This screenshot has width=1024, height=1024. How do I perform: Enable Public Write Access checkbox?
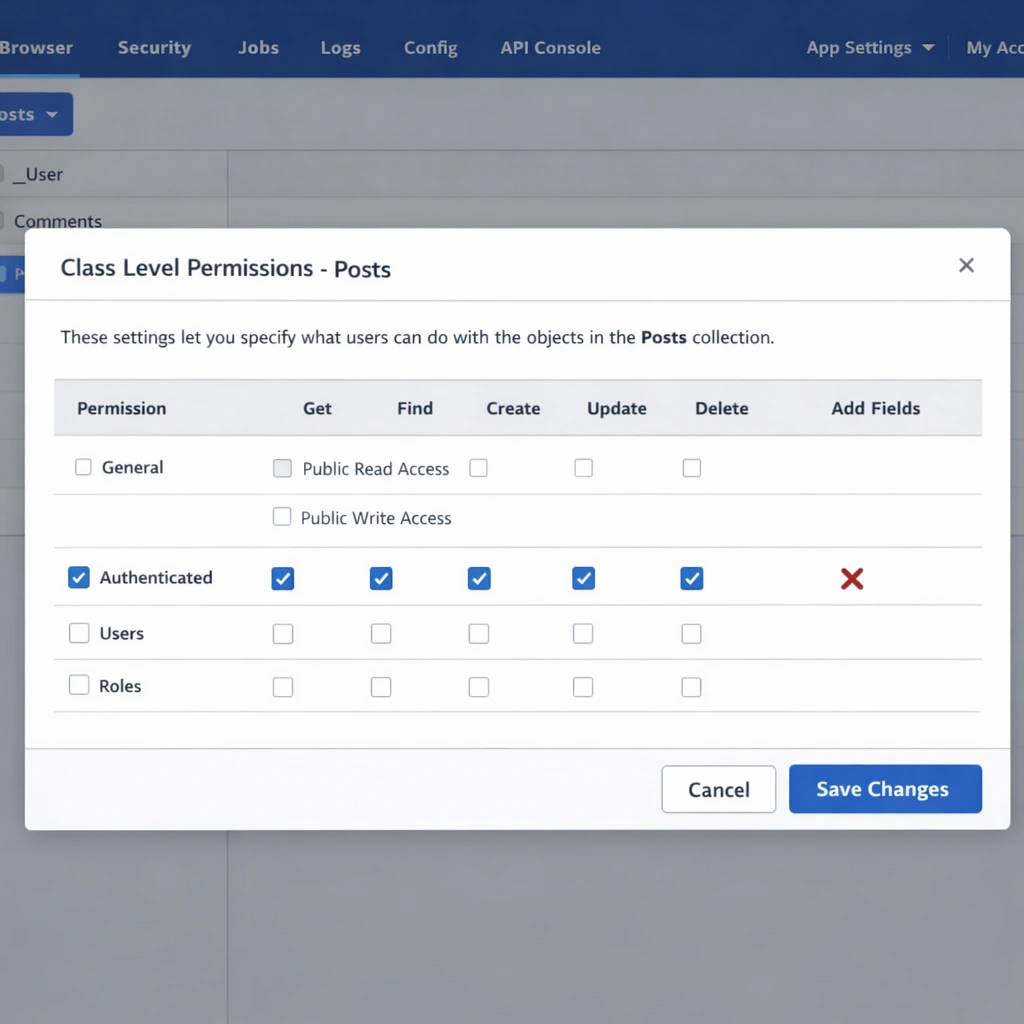pyautogui.click(x=282, y=517)
